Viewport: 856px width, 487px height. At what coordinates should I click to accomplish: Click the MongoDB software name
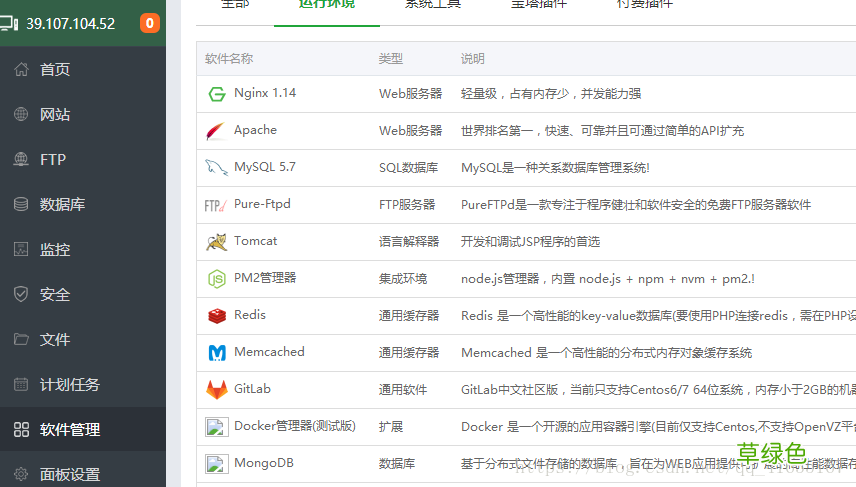(264, 463)
